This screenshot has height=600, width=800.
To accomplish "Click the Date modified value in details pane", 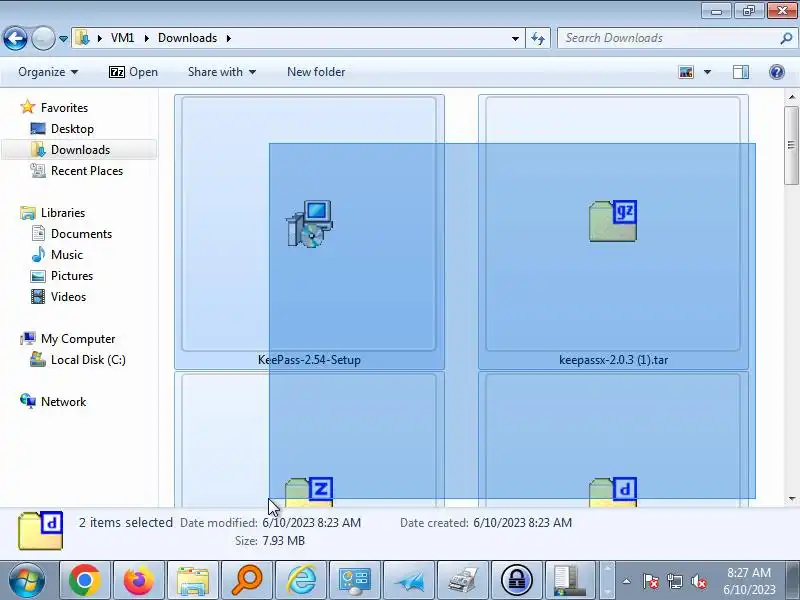I will (311, 522).
